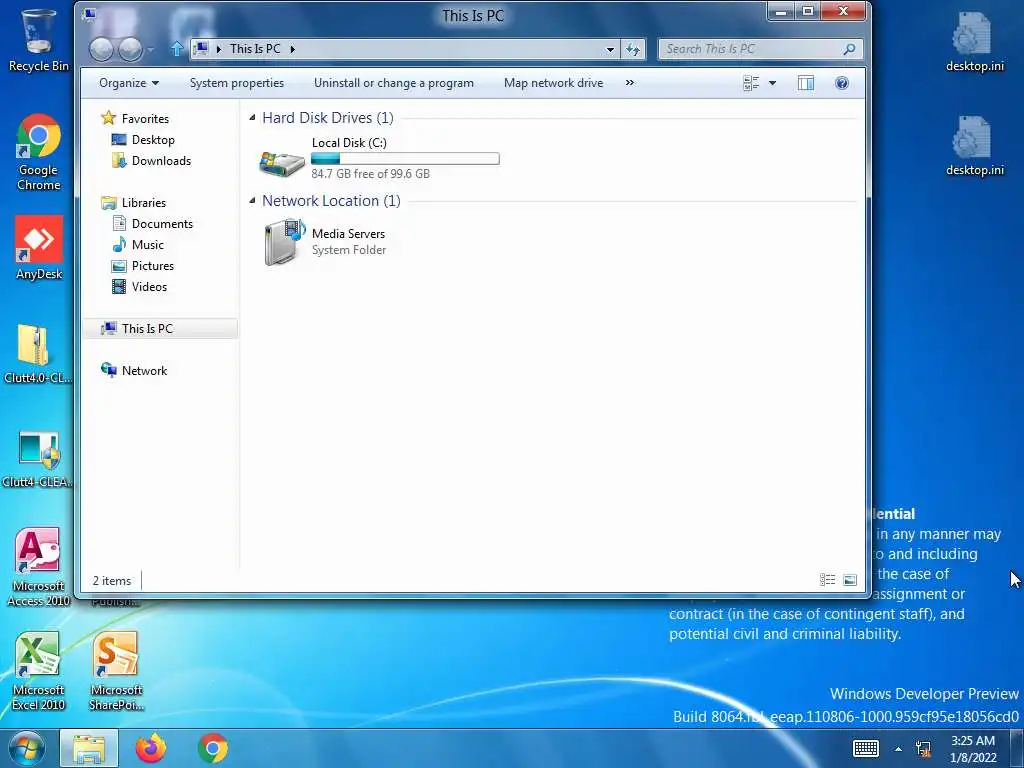Screen dimensions: 1024x768
Task: Expand the root breadcrumb arrow before This Is PC
Action: (x=219, y=49)
